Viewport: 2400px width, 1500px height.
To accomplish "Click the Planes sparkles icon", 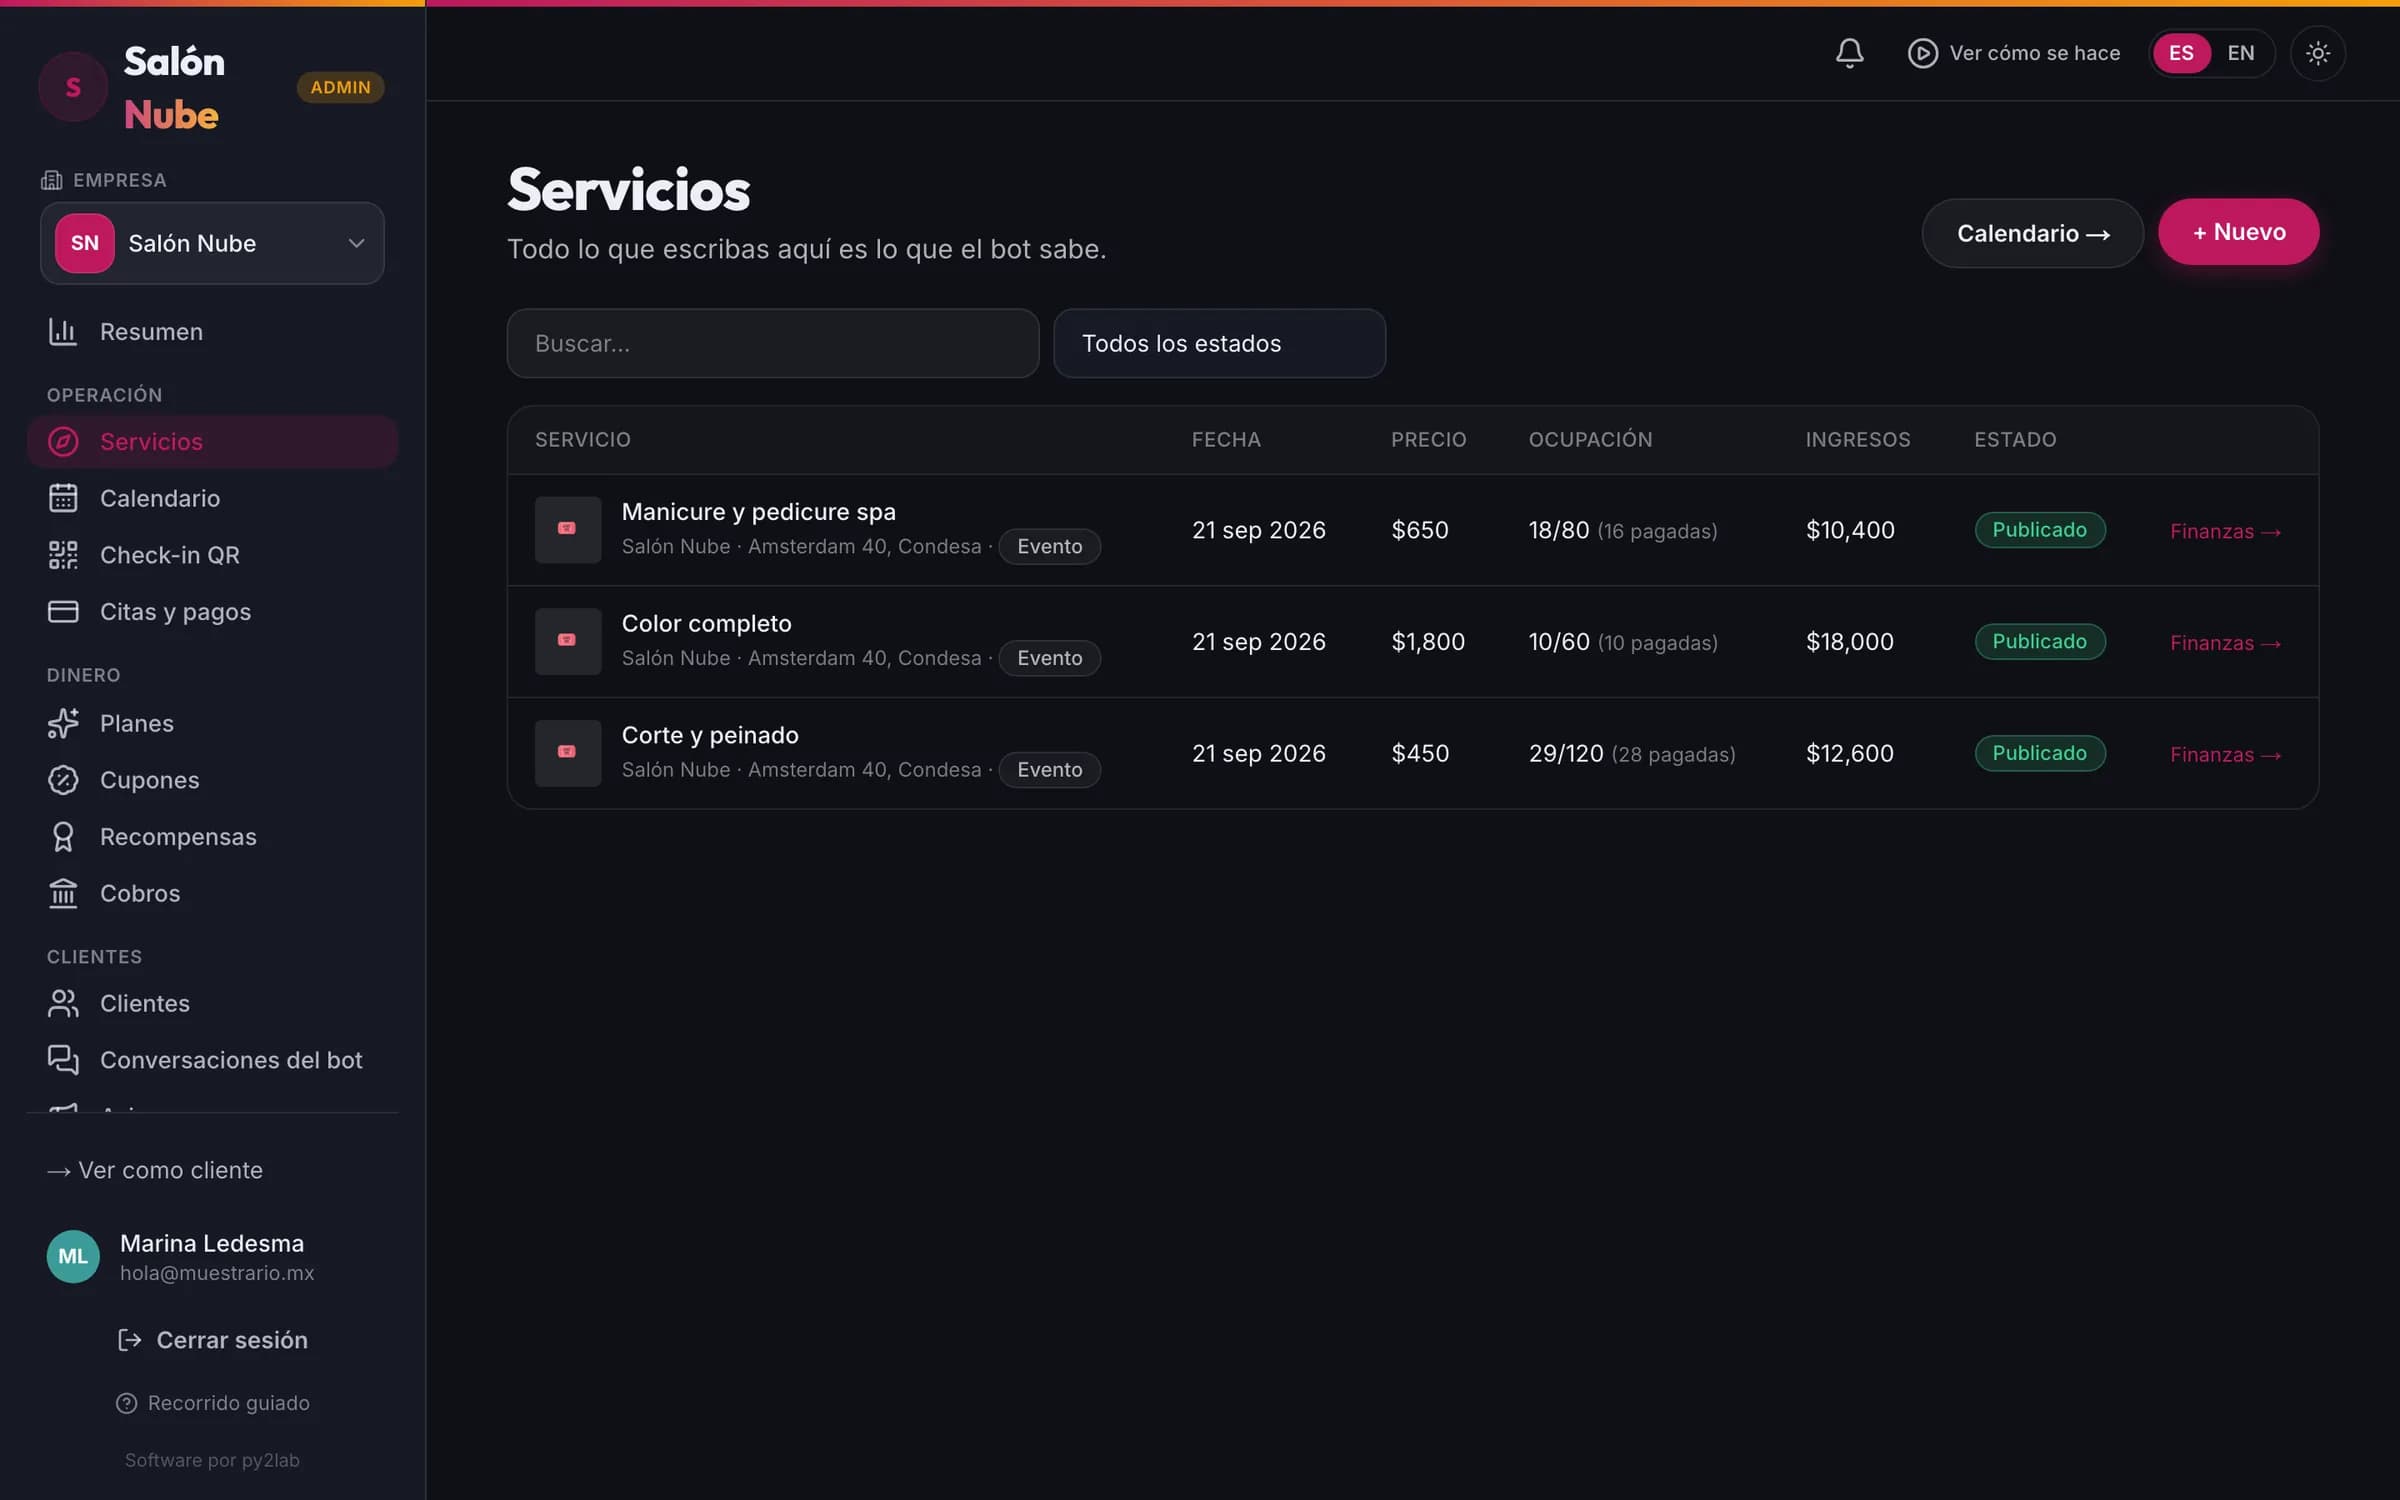I will [x=63, y=723].
